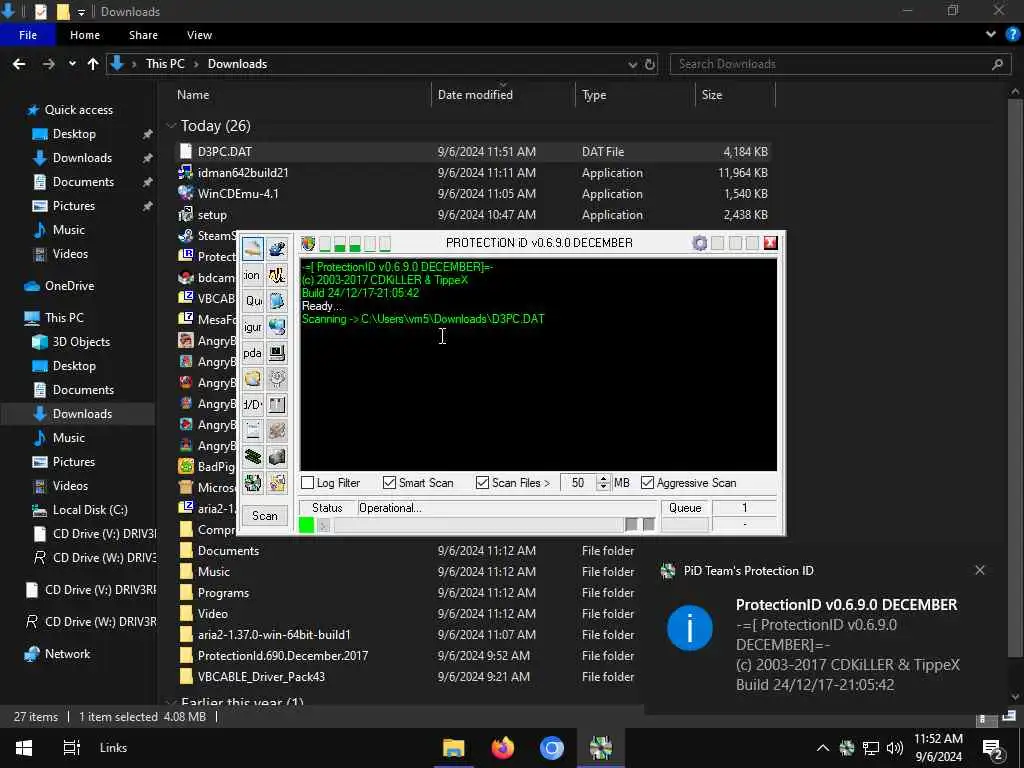Click the green RAM stick icon in Protection ID
Viewport: 1024px width, 768px height.
pyautogui.click(x=253, y=456)
